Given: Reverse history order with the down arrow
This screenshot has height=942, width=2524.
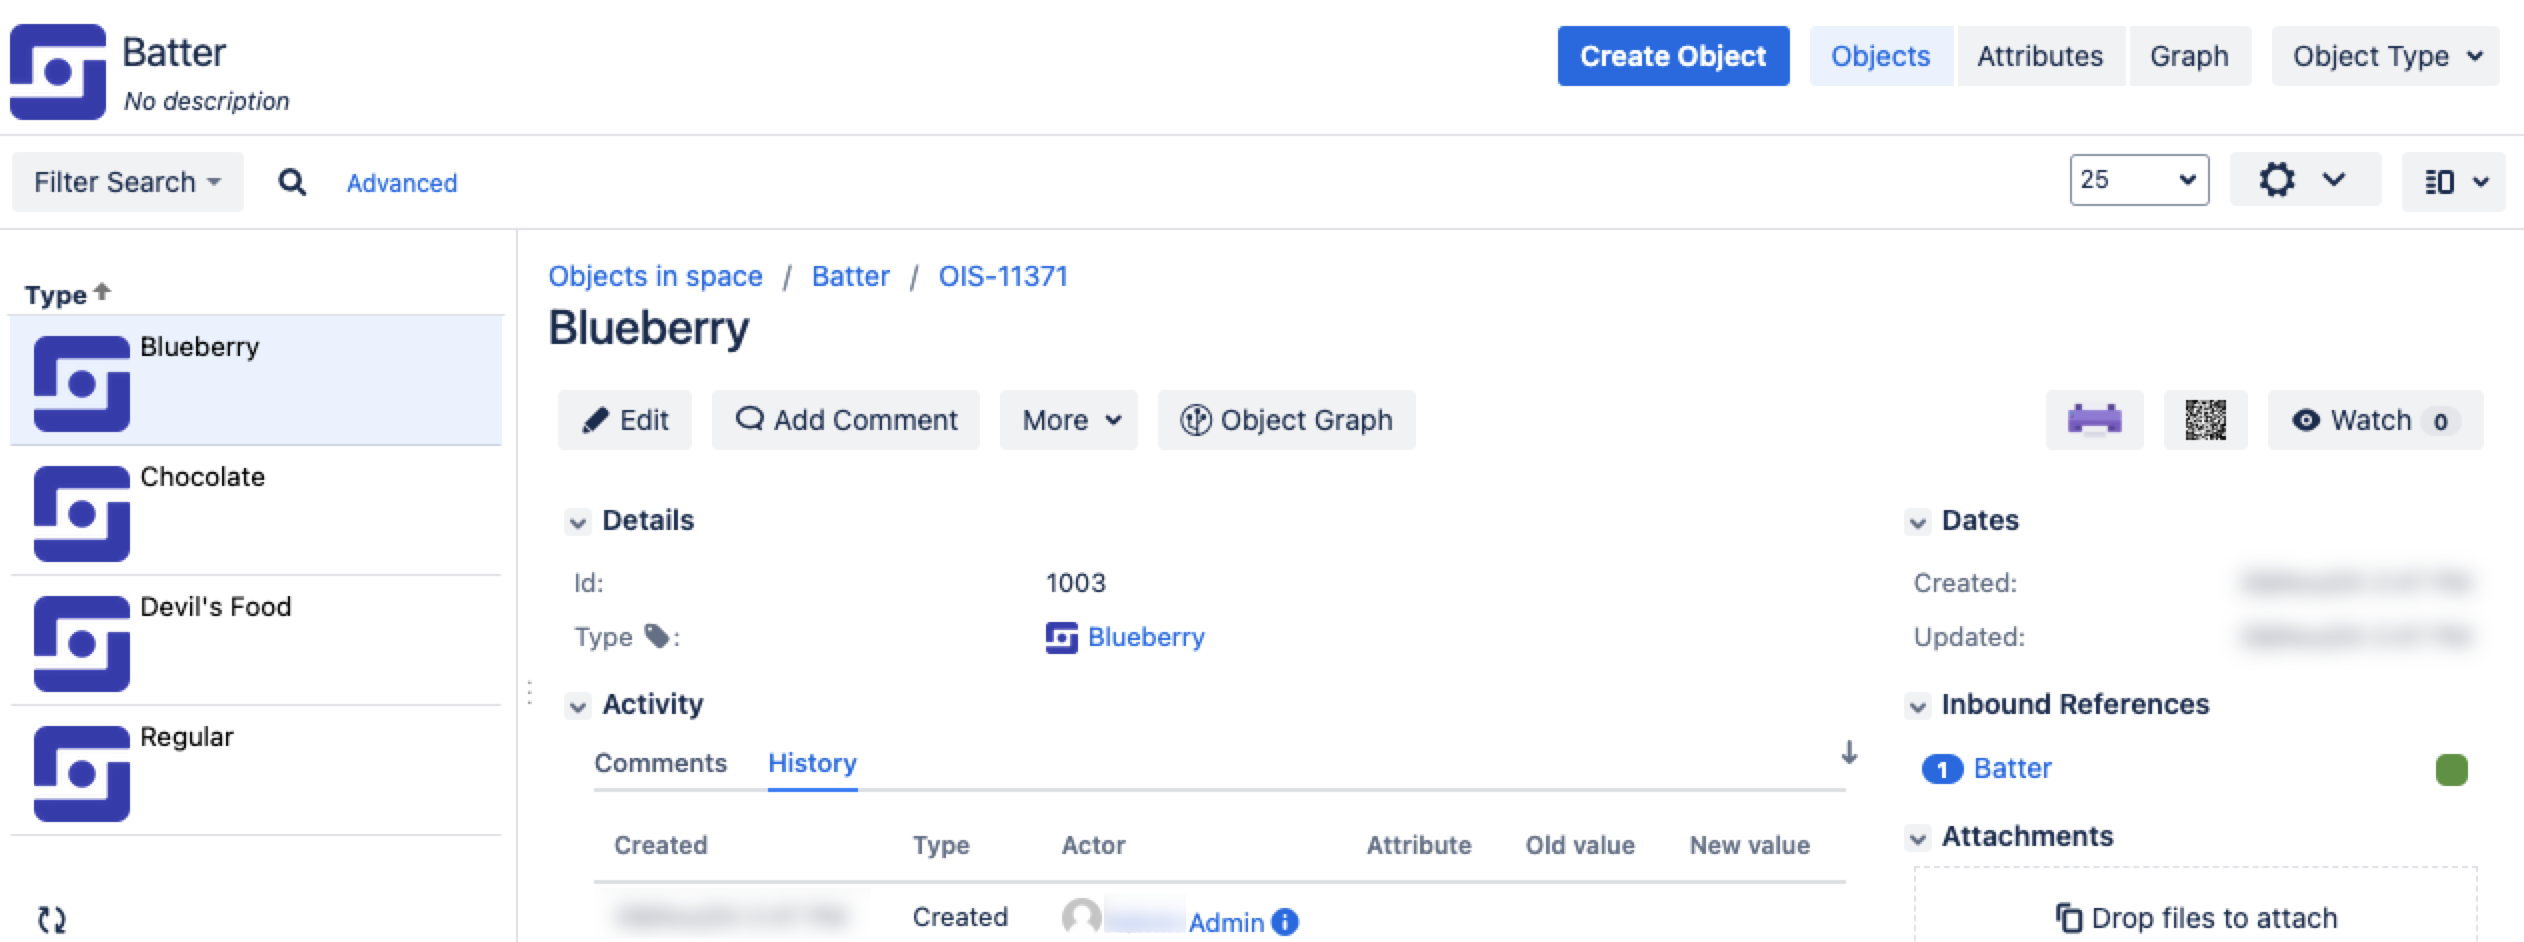Looking at the screenshot, I should [x=1849, y=753].
